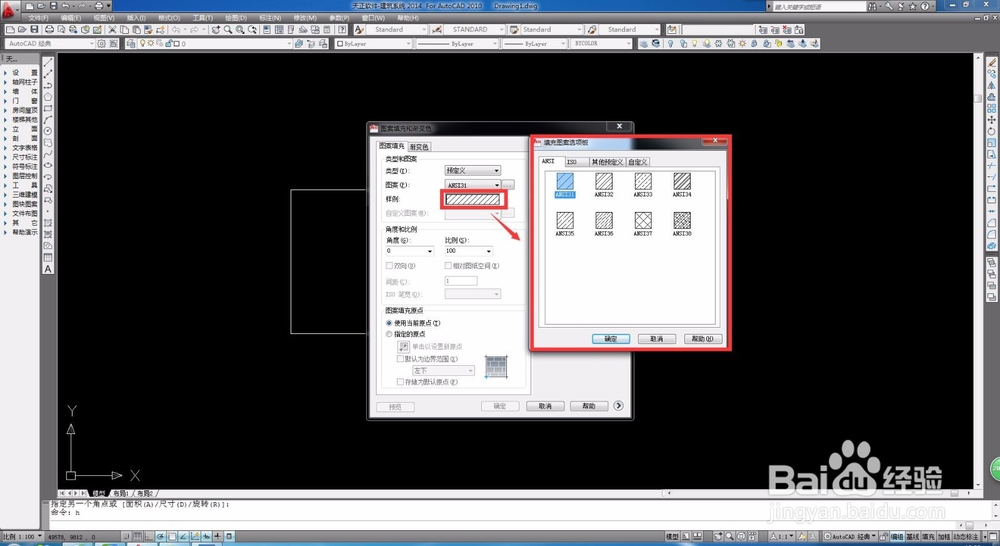Open the layer list dropdown
Viewport: 1000px width, 546px height.
tap(215, 43)
